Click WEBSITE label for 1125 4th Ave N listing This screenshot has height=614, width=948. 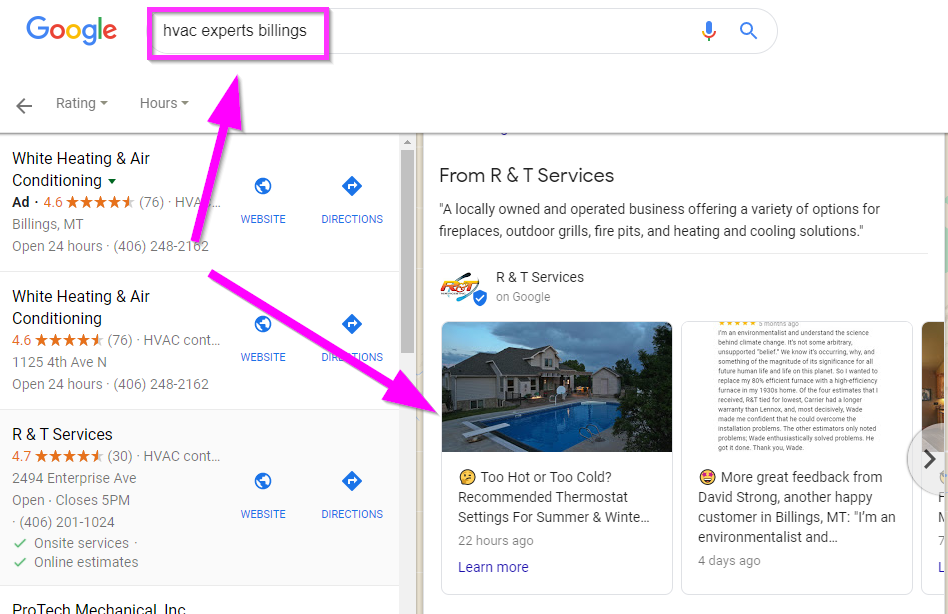(263, 357)
